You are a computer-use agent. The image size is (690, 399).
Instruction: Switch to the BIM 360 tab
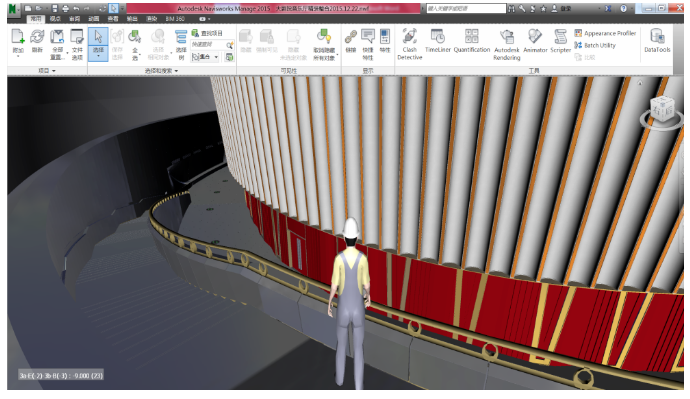(175, 19)
